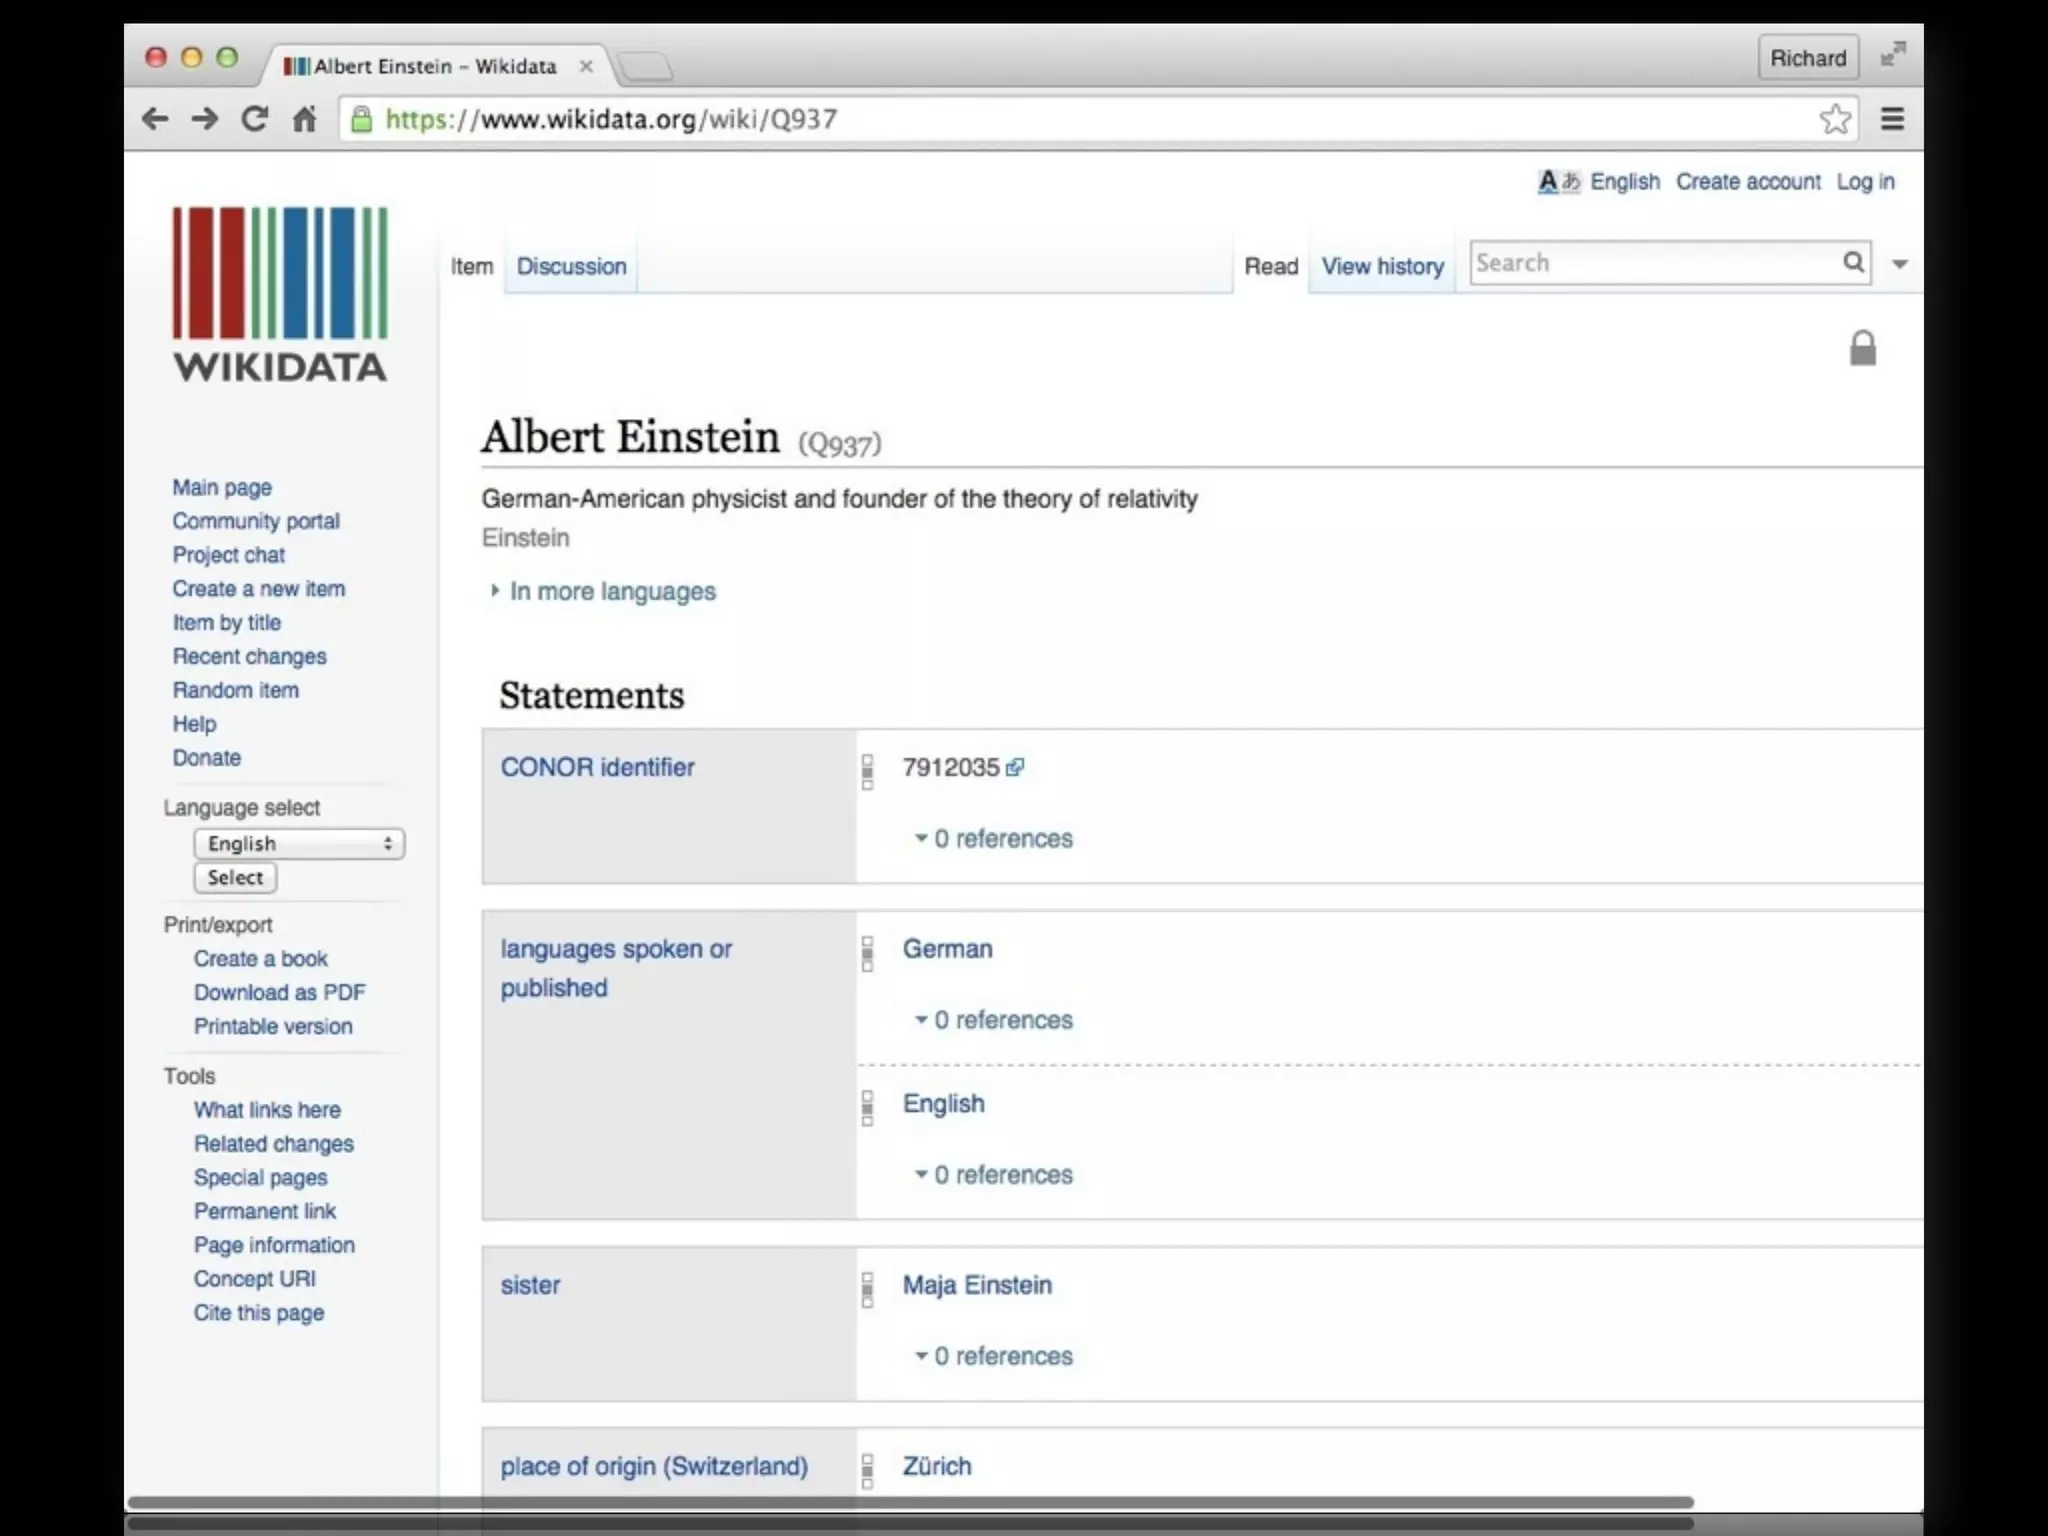Screen dimensions: 2048x1536
Task: Click the rank selector beside Maja Einstein
Action: pos(867,1289)
